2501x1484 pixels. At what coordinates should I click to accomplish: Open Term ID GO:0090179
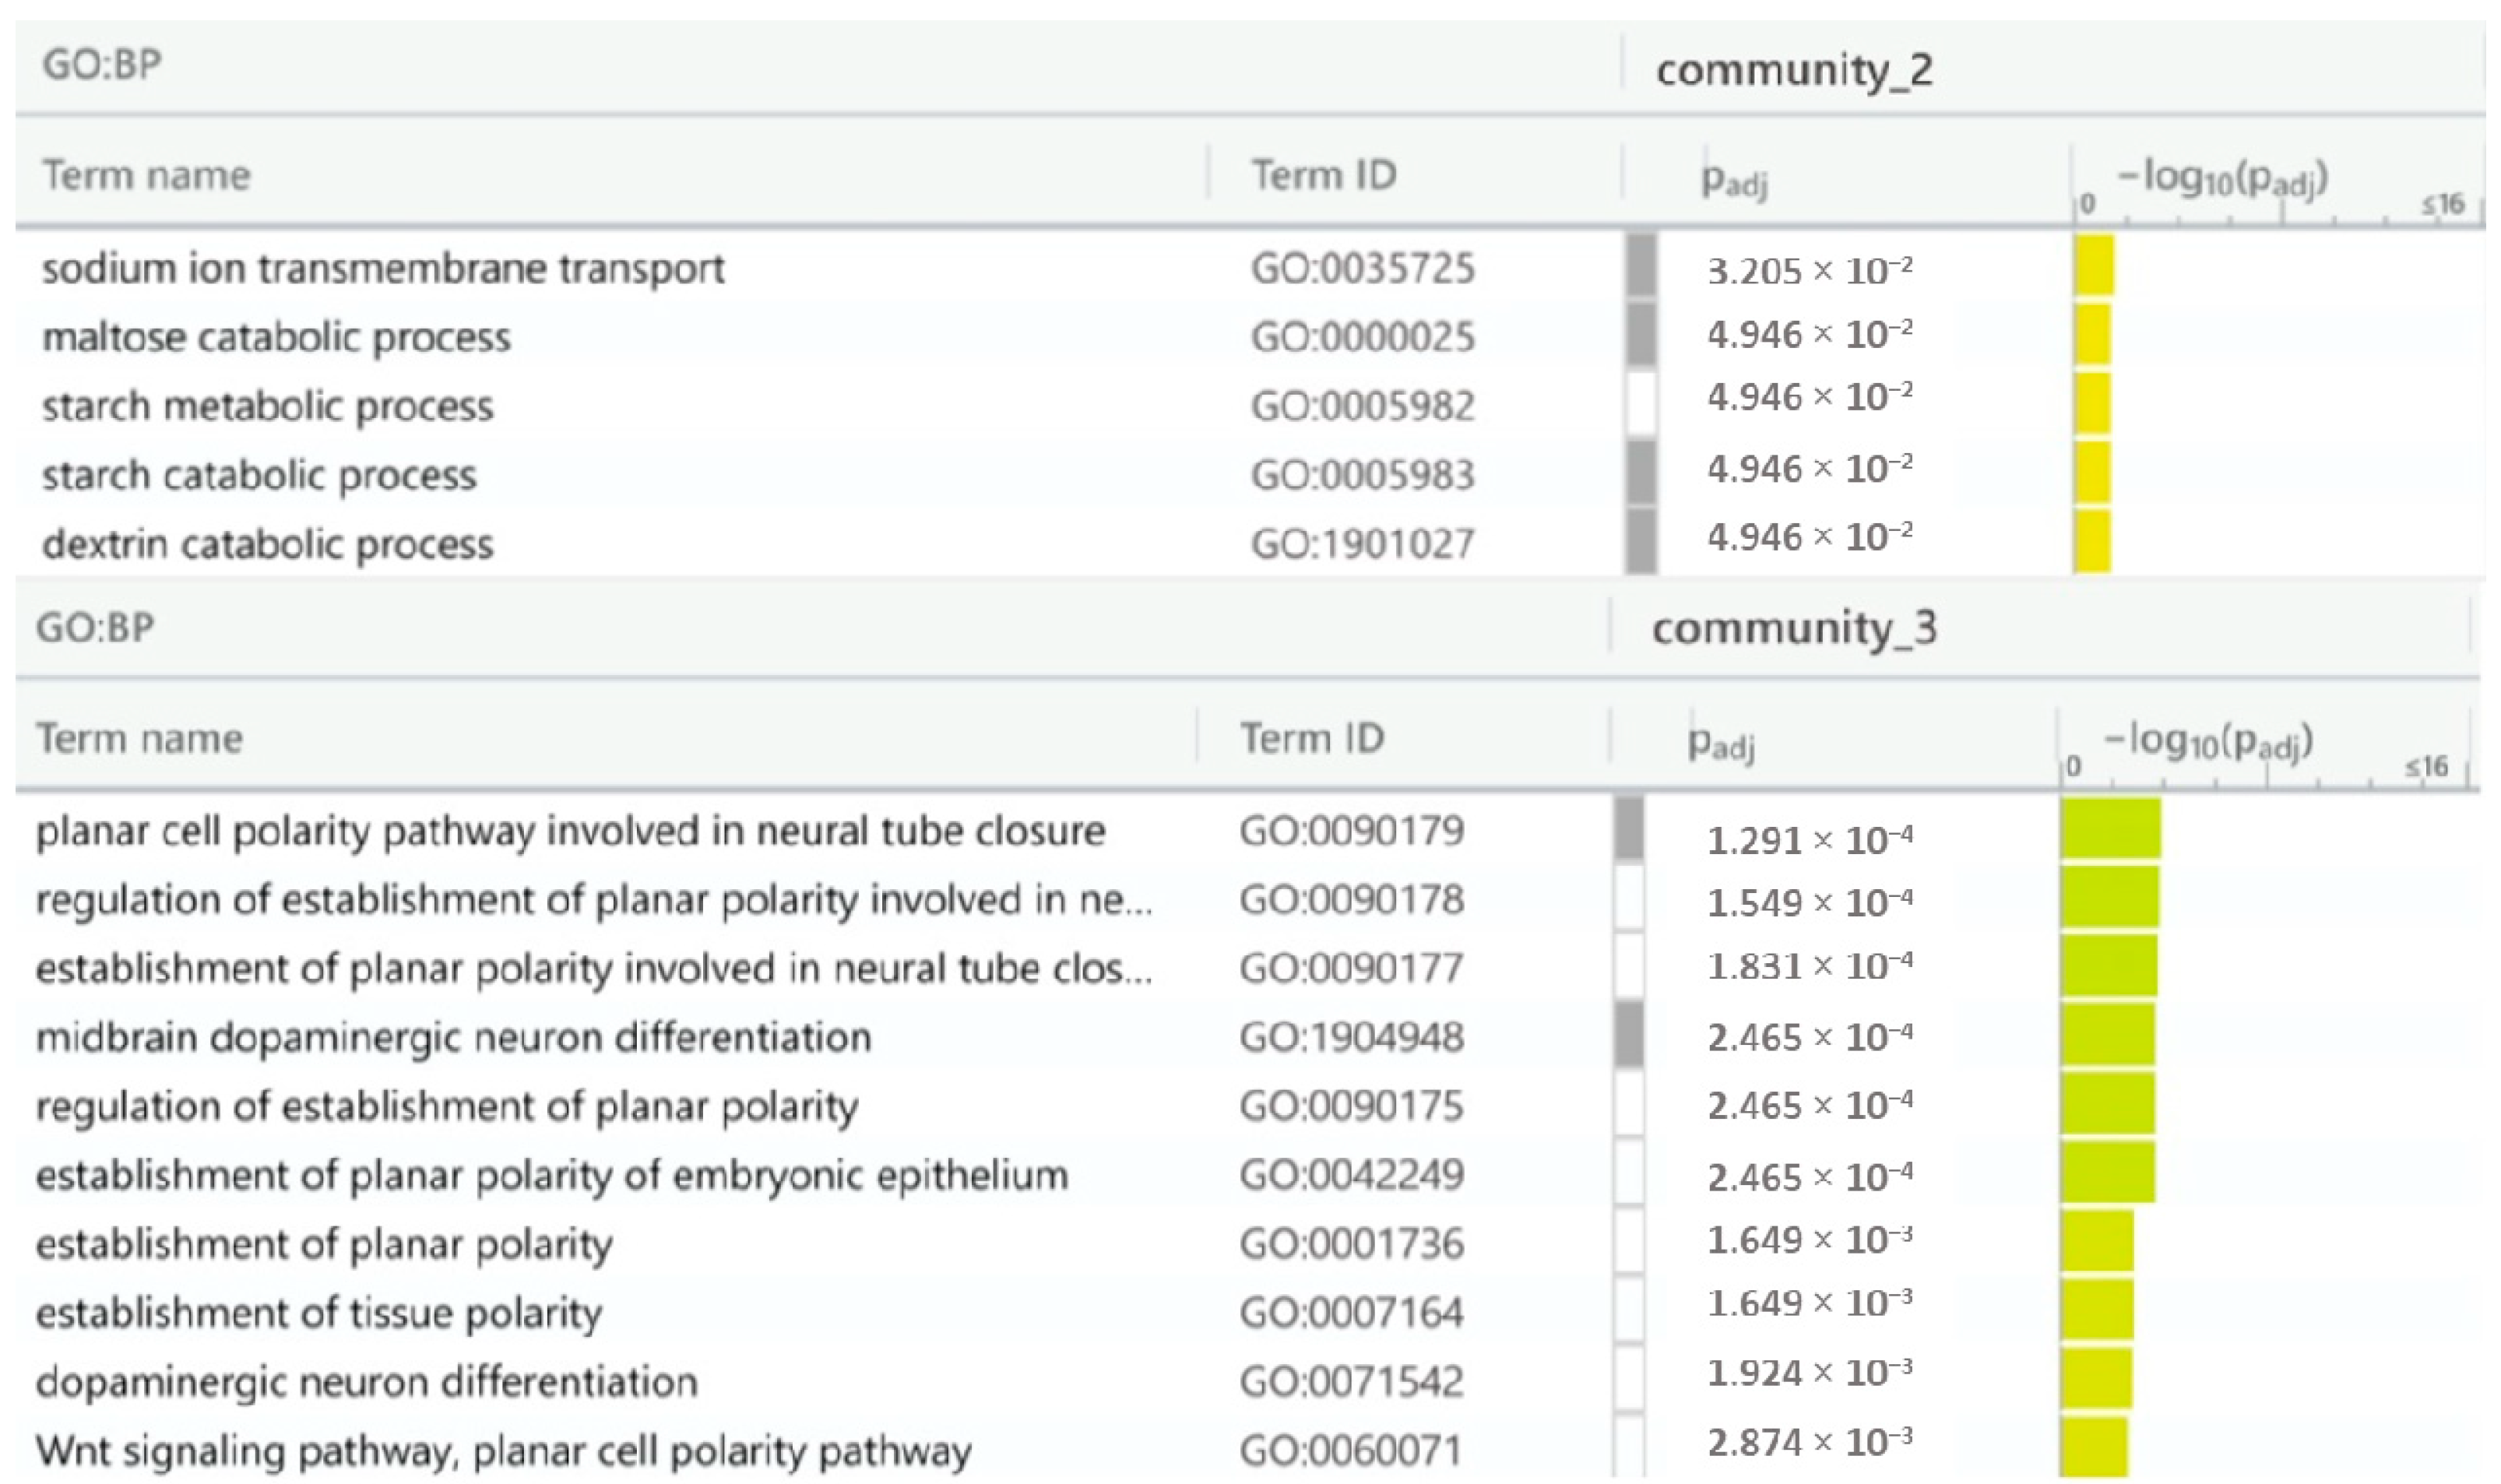[x=1351, y=831]
